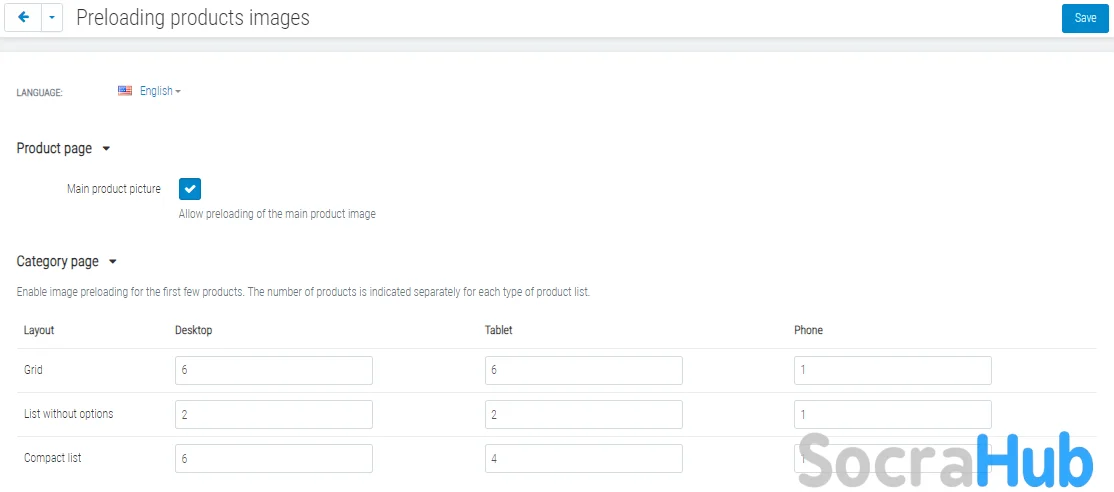Focus the Compact list Desktop field

tap(273, 458)
